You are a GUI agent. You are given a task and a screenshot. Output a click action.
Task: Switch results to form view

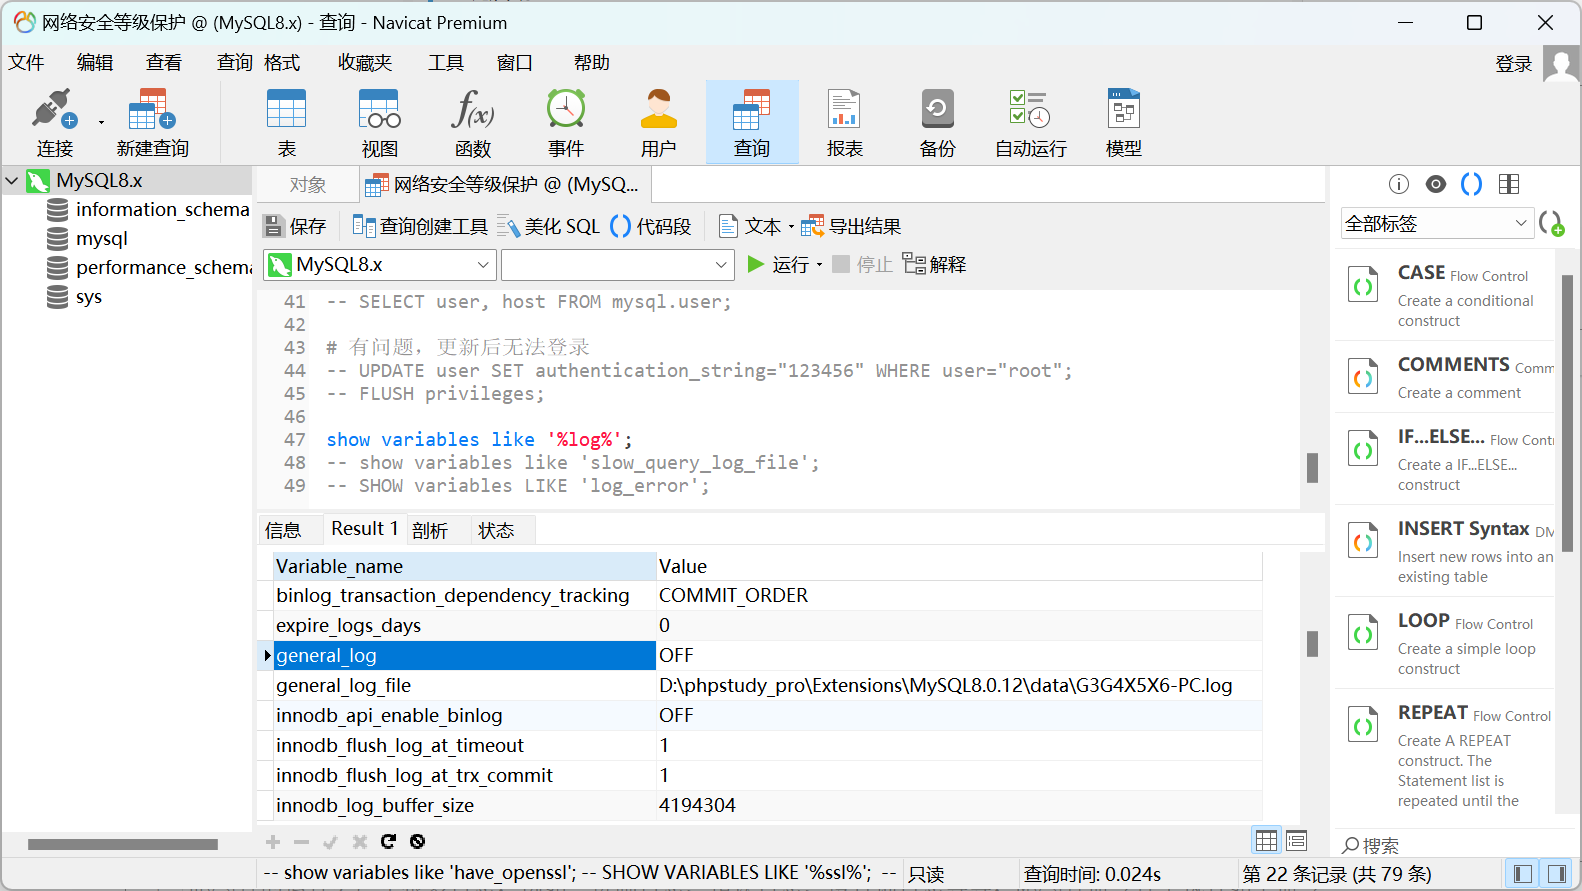(1296, 841)
